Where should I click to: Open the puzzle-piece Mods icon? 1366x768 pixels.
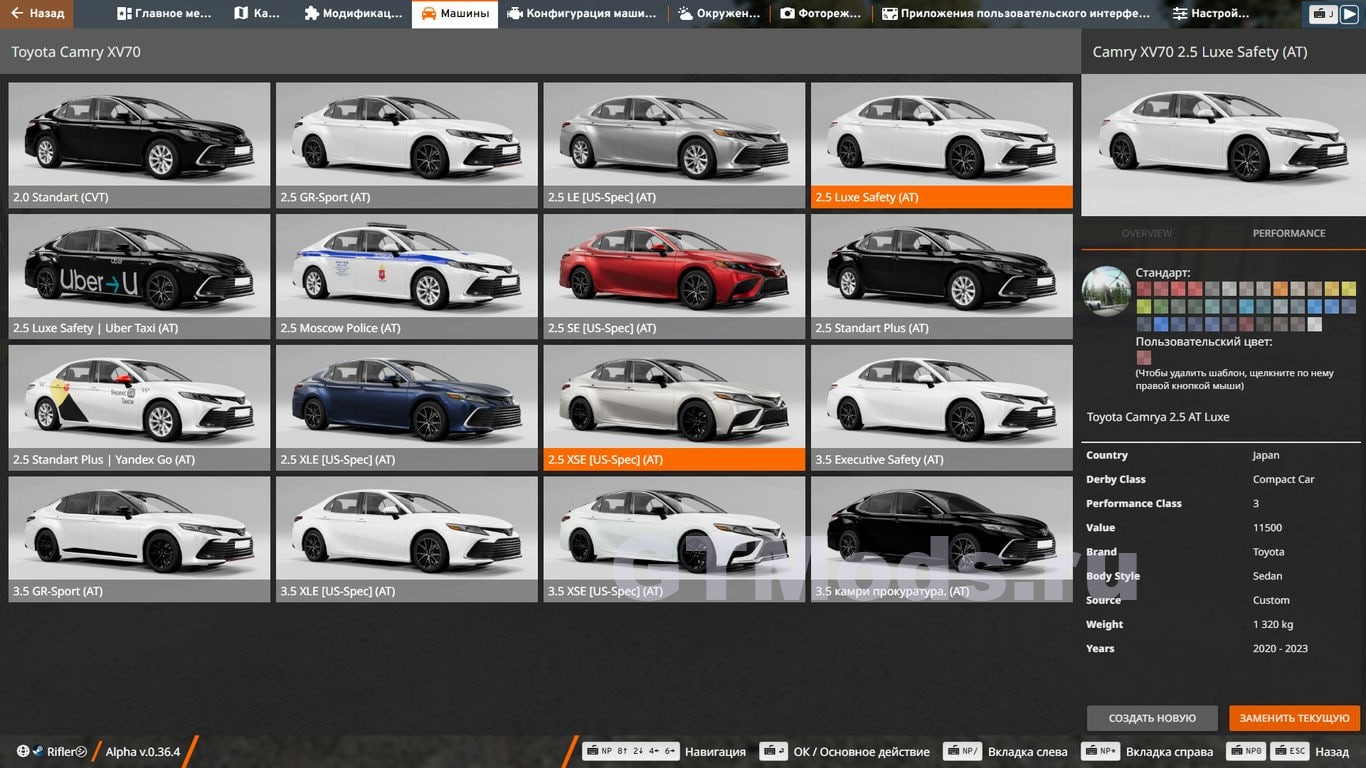point(312,14)
